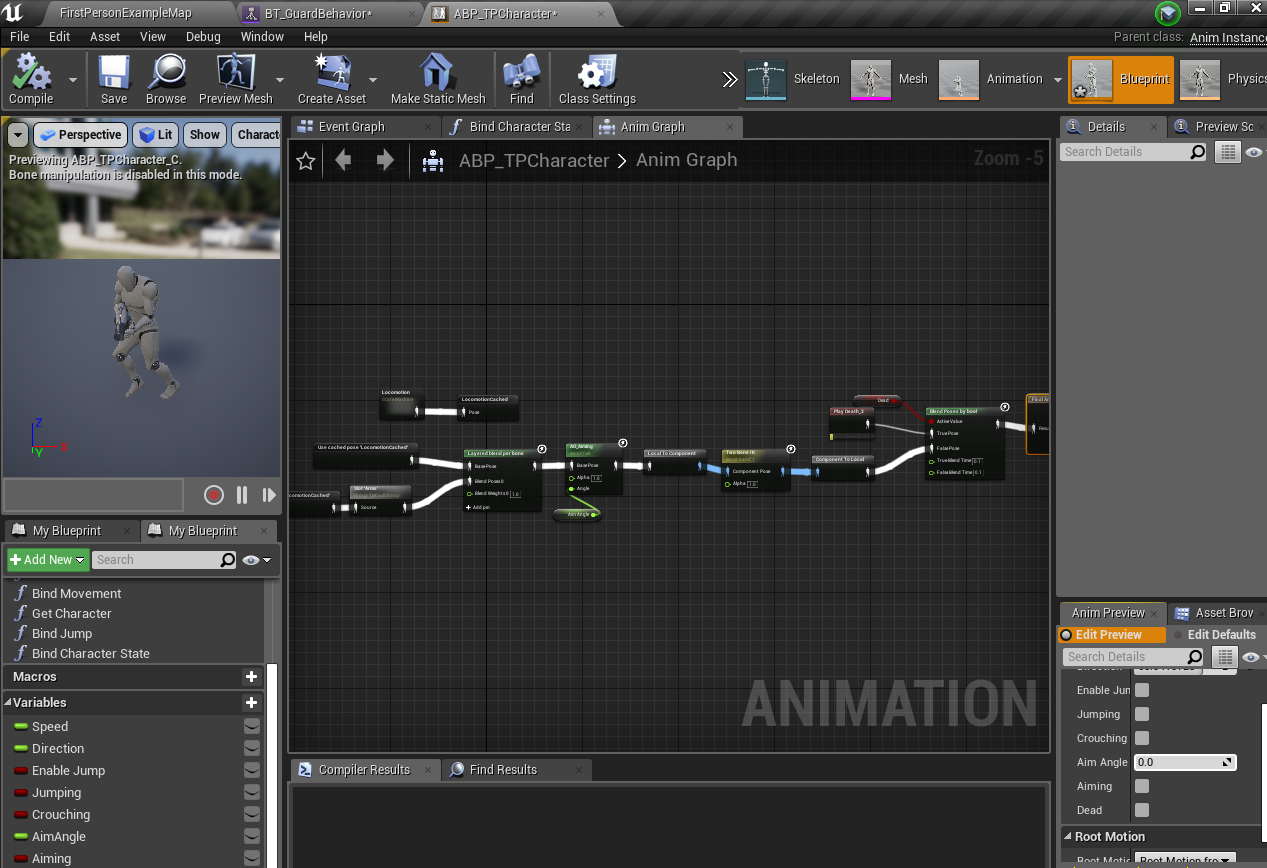The width and height of the screenshot is (1267, 868).
Task: Click the Search Details input field
Action: 1134,152
